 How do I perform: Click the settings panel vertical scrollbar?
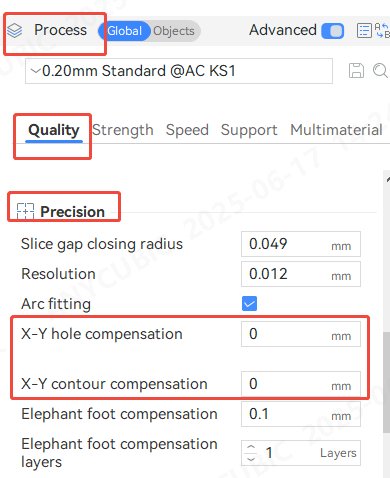(x=387, y=382)
